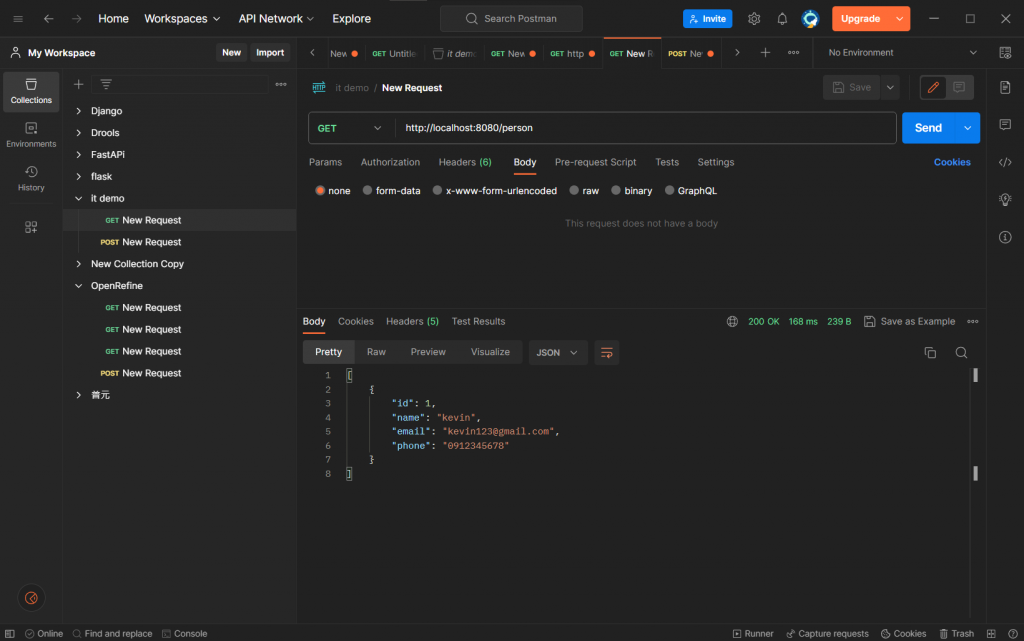The image size is (1024, 641).
Task: Select the form-data body option
Action: tap(368, 191)
